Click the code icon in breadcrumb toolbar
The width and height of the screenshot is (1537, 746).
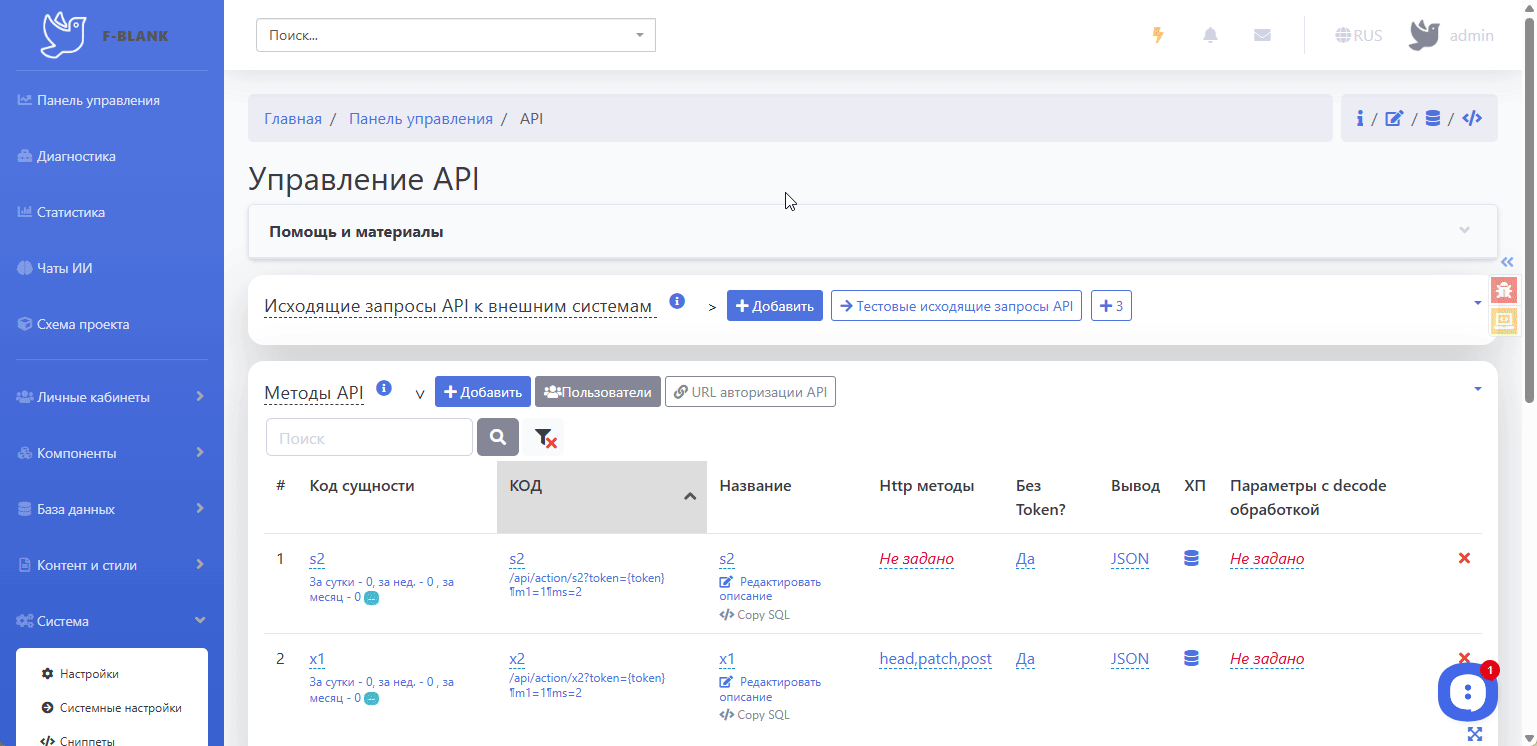[1471, 119]
